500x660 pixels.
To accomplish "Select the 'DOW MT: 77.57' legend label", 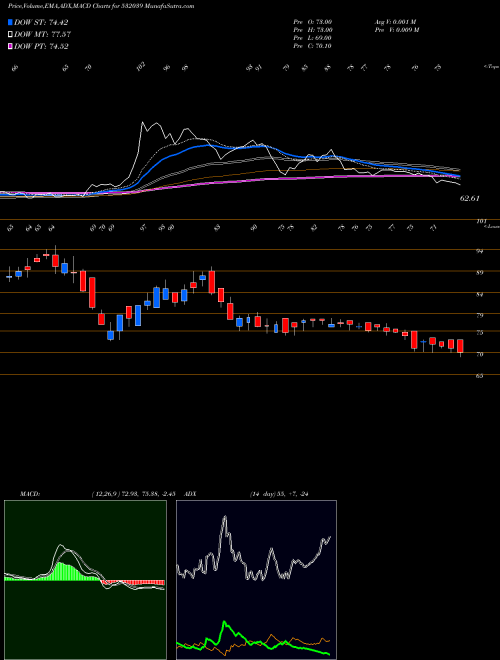I will [x=42, y=35].
